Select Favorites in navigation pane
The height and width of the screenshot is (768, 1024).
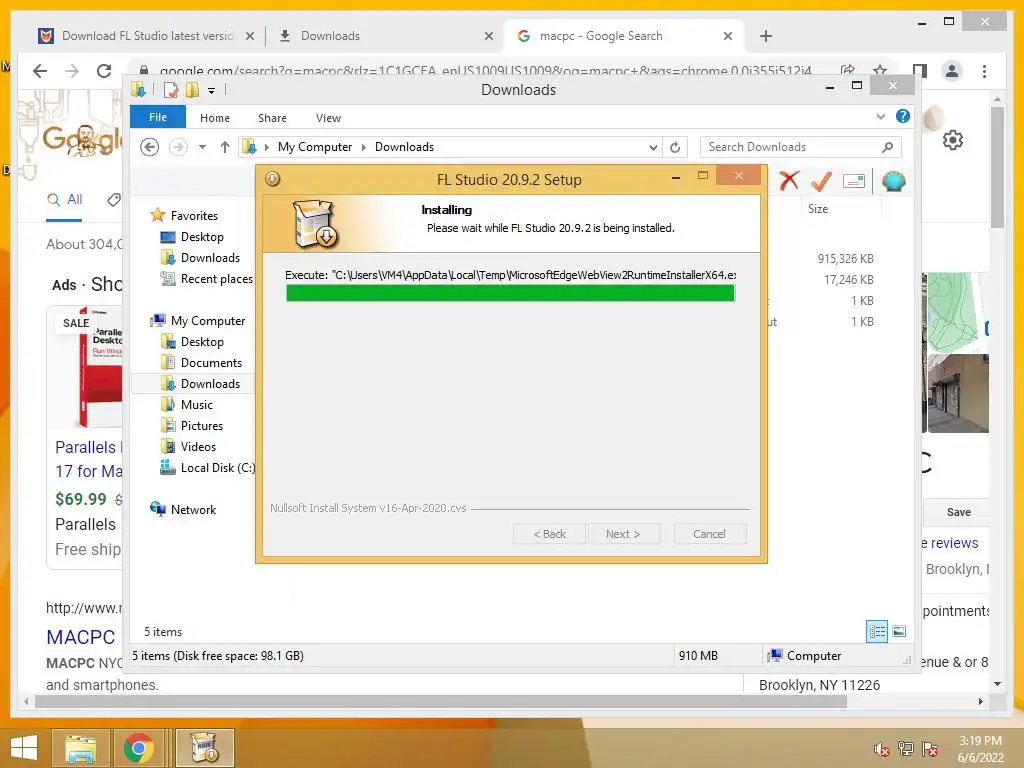click(194, 216)
